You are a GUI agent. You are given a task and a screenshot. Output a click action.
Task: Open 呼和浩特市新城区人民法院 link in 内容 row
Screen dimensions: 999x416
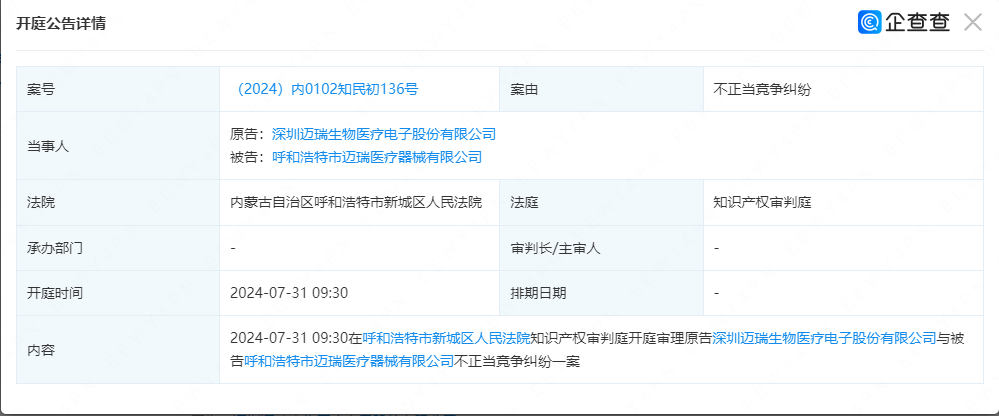point(446,338)
